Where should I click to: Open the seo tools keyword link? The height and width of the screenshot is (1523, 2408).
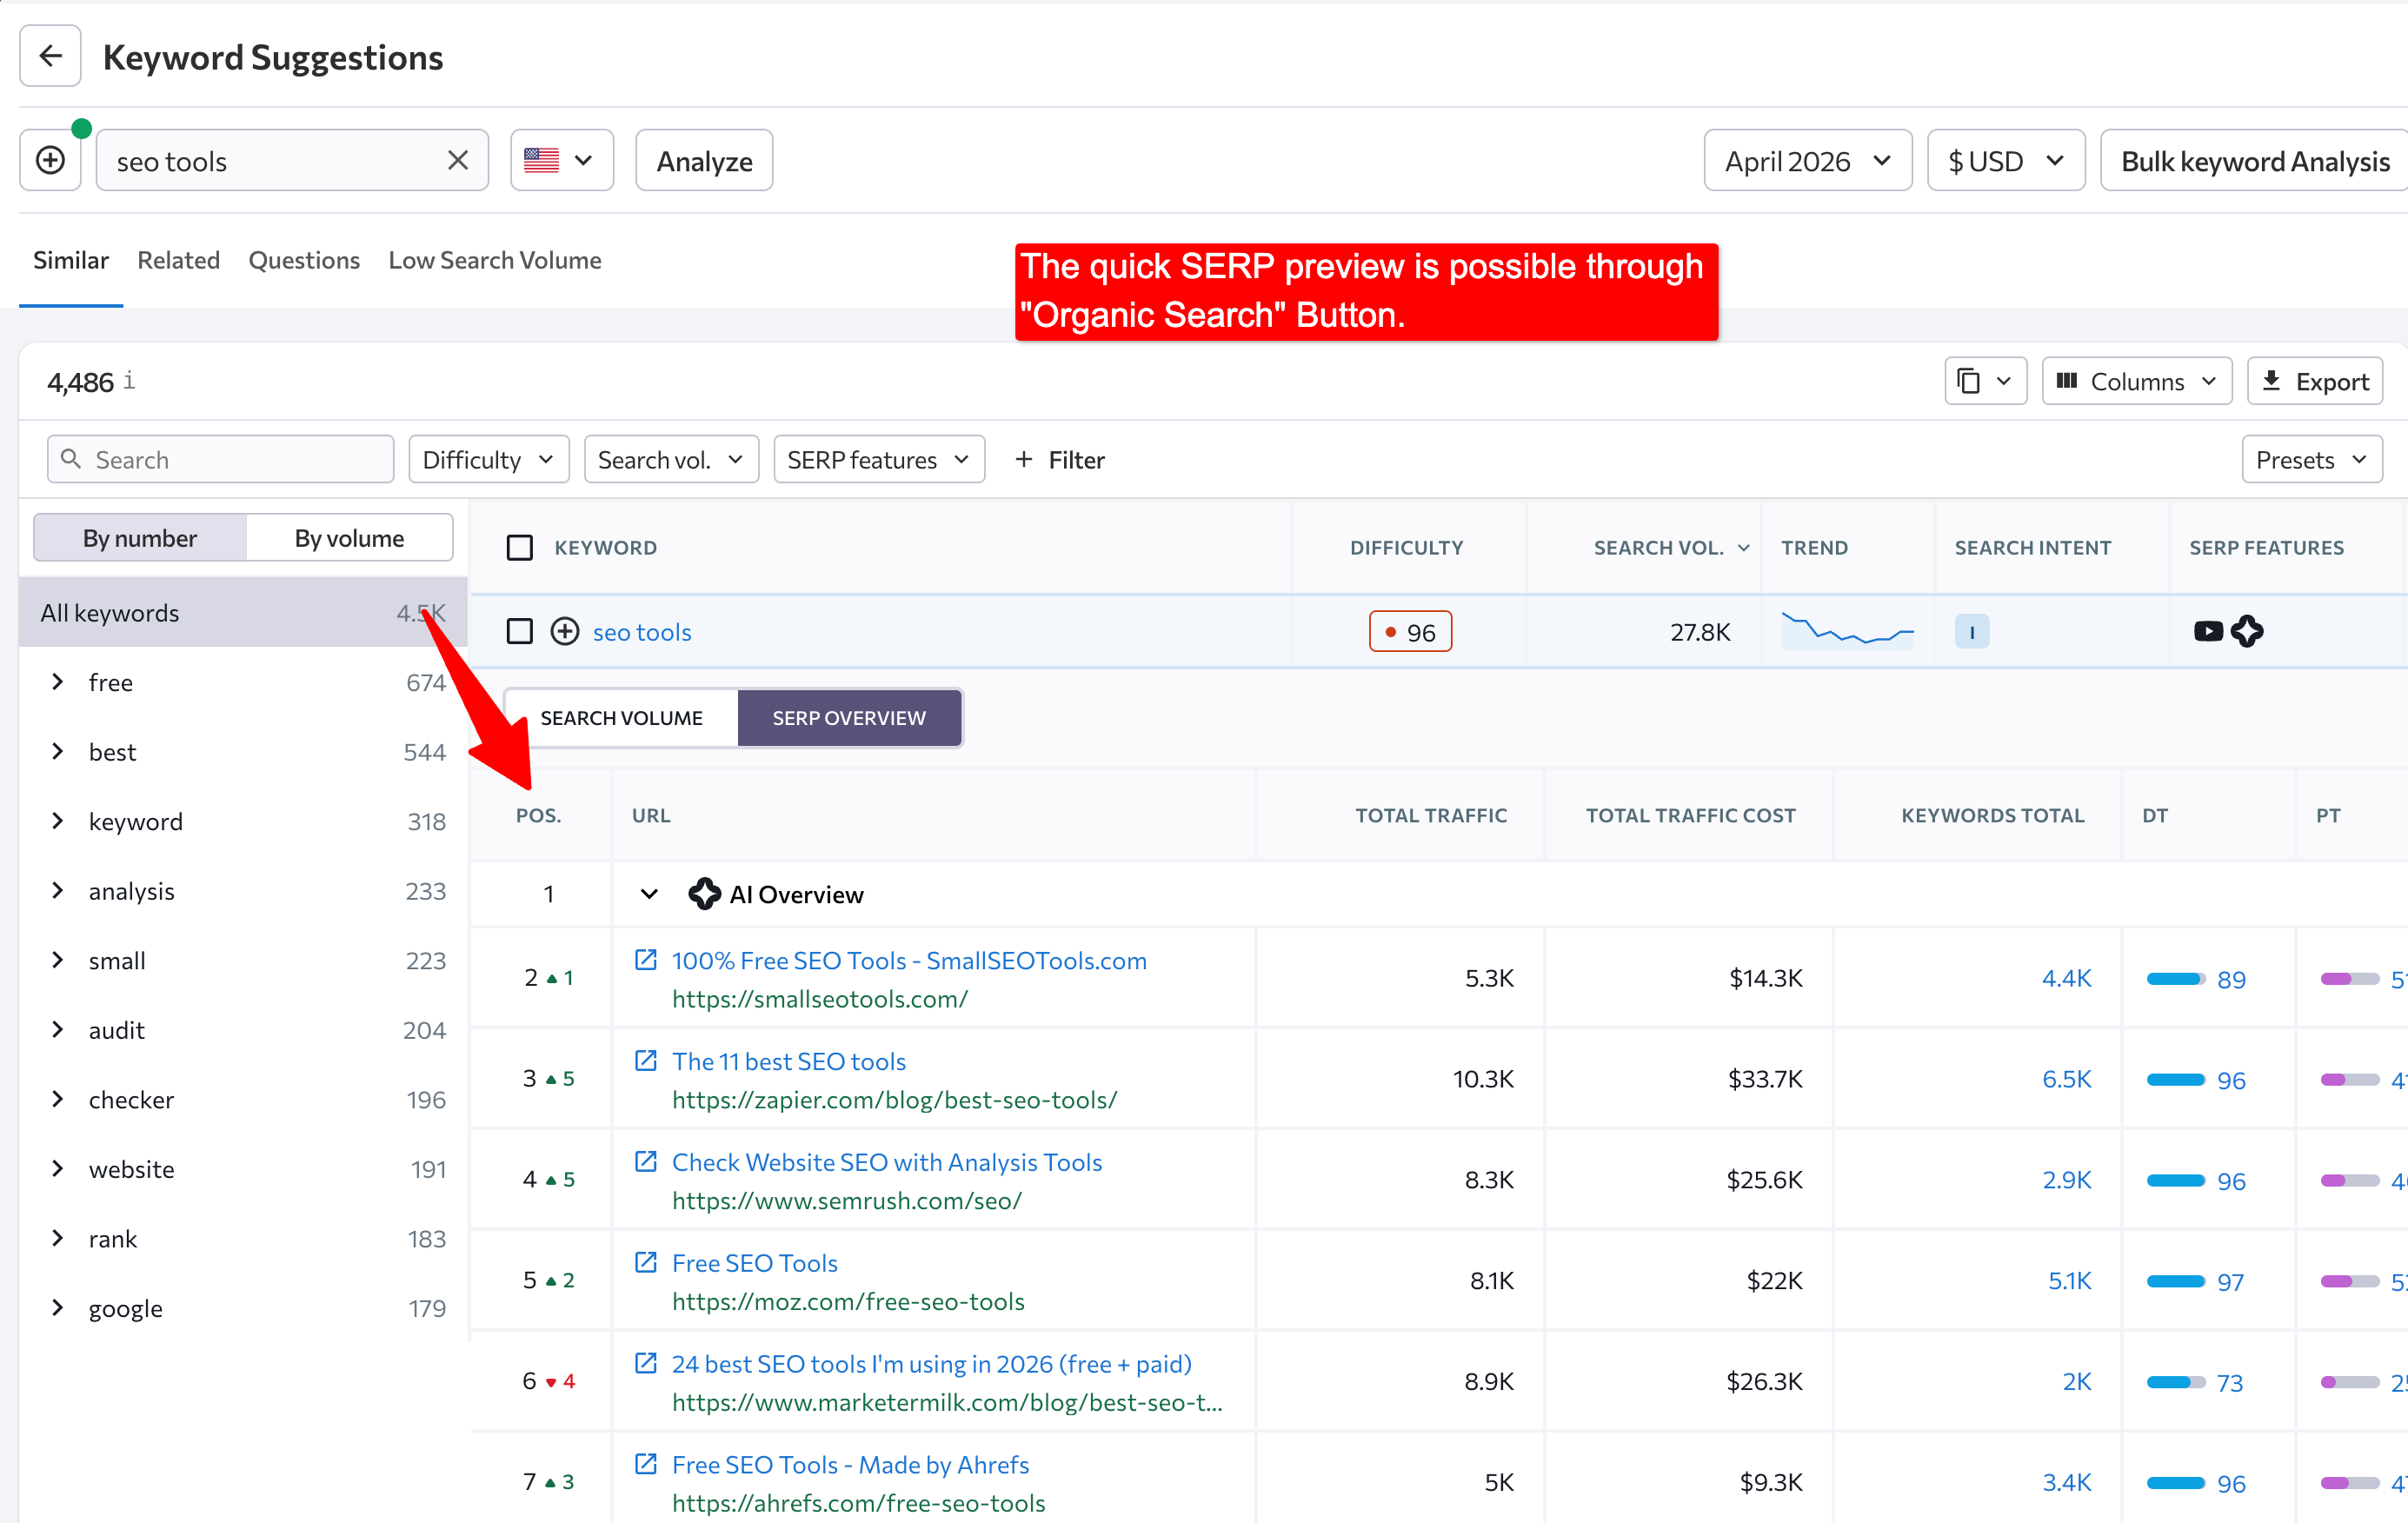(x=642, y=632)
